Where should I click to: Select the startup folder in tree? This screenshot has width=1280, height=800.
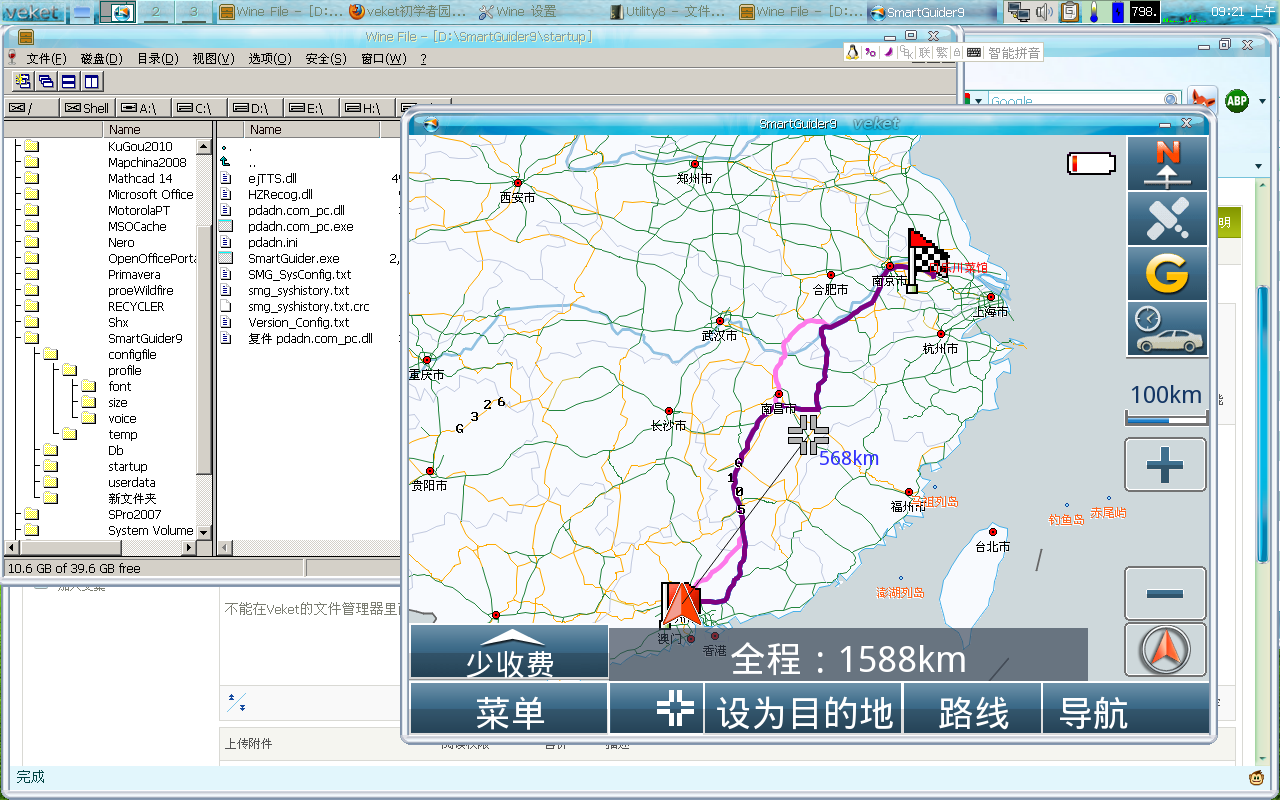127,466
